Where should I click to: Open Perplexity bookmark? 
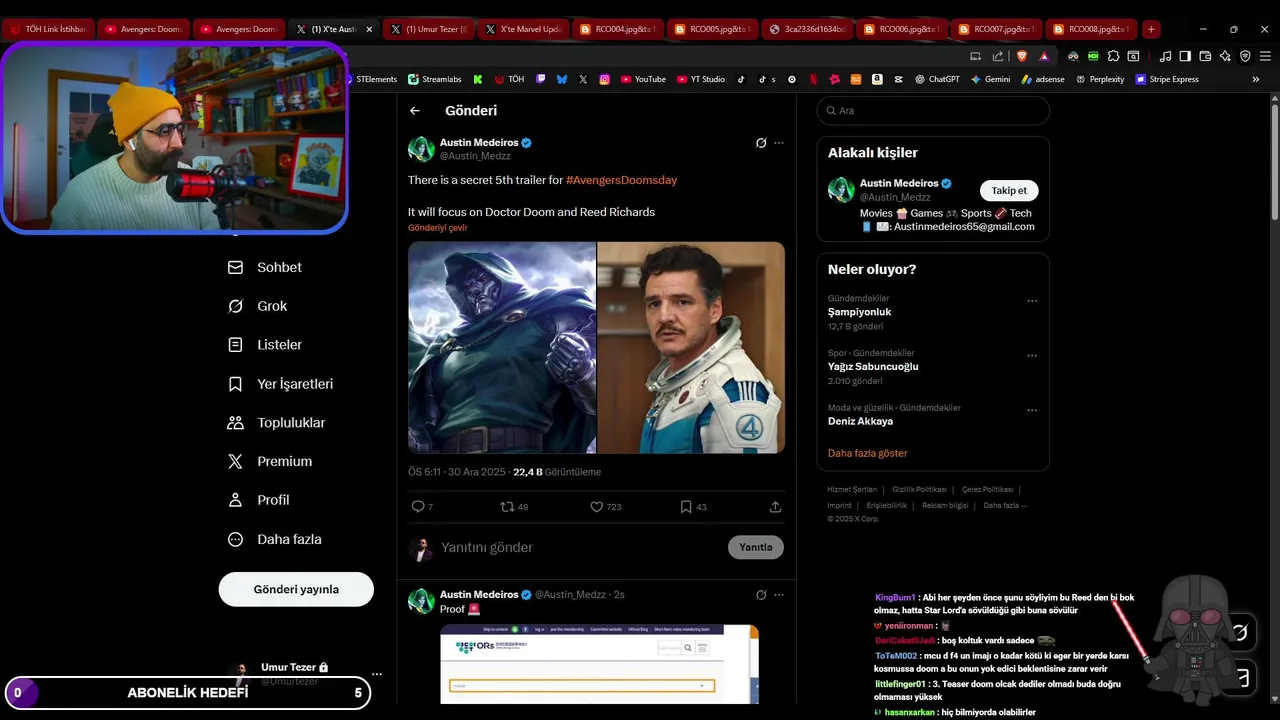[x=1100, y=79]
